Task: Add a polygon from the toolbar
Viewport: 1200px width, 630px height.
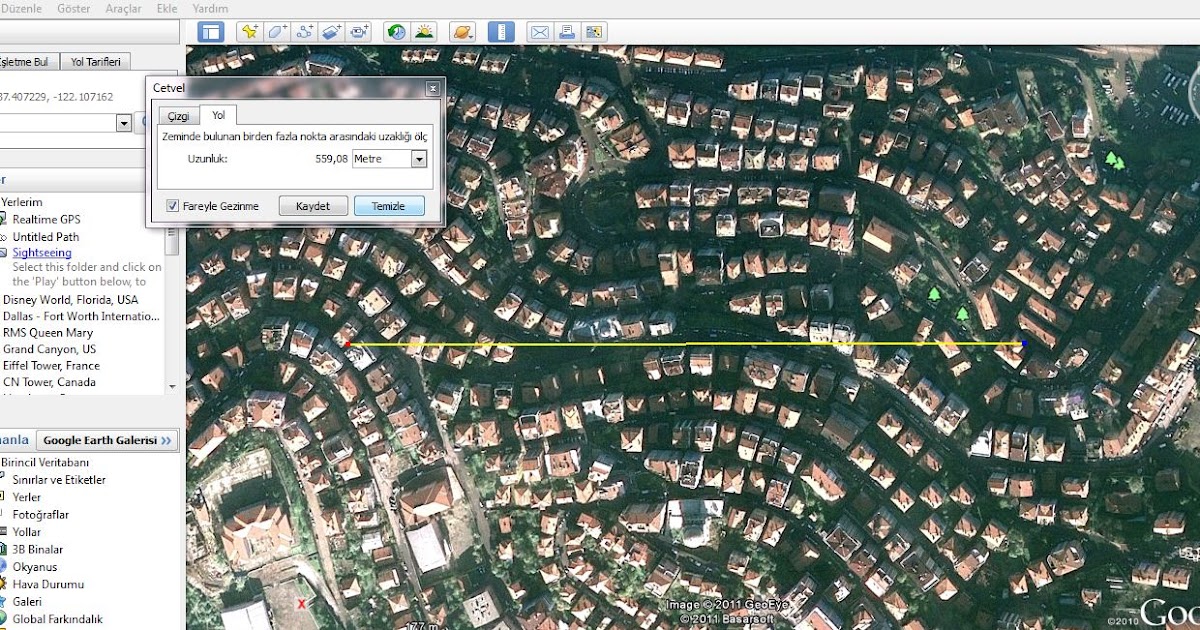Action: coord(277,32)
